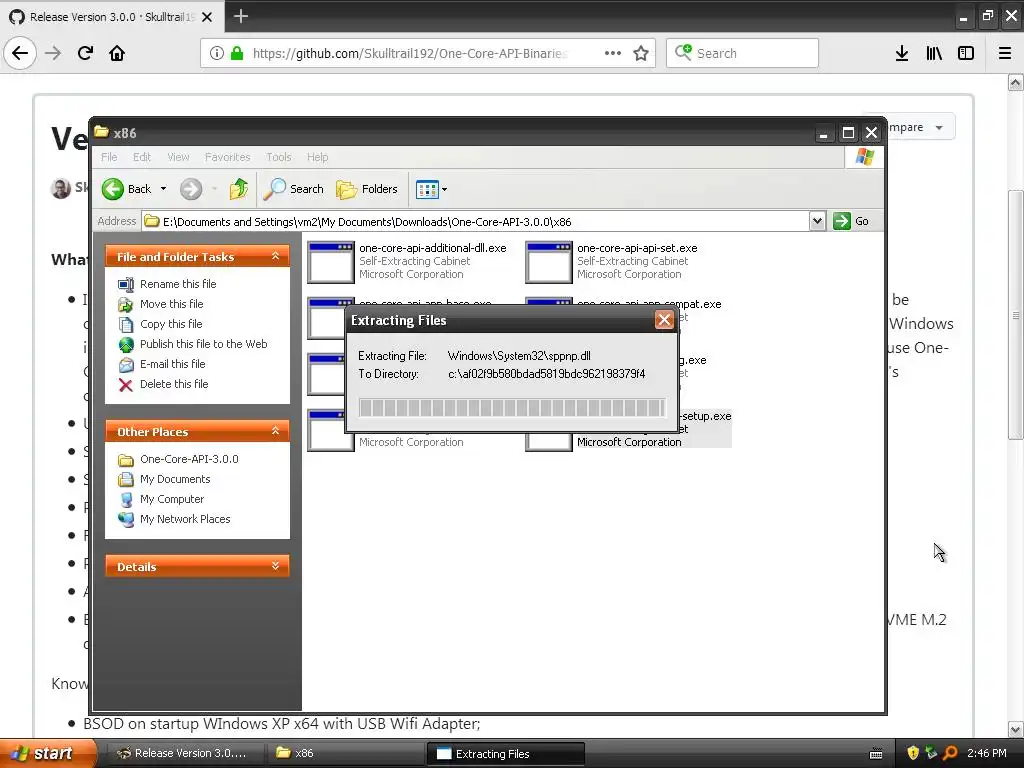
Task: Click the on-screen keyboard tray icon
Action: (876, 754)
